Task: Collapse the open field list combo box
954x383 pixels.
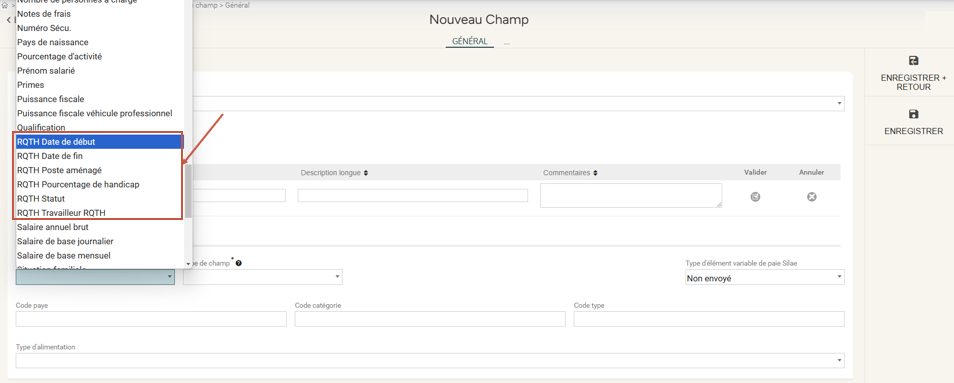Action: click(x=96, y=277)
